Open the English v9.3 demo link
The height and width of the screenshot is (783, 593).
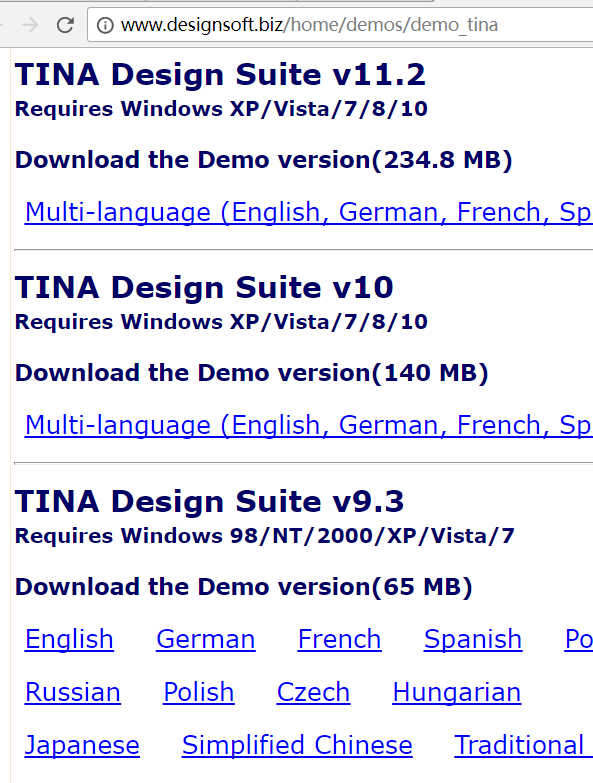pos(69,639)
